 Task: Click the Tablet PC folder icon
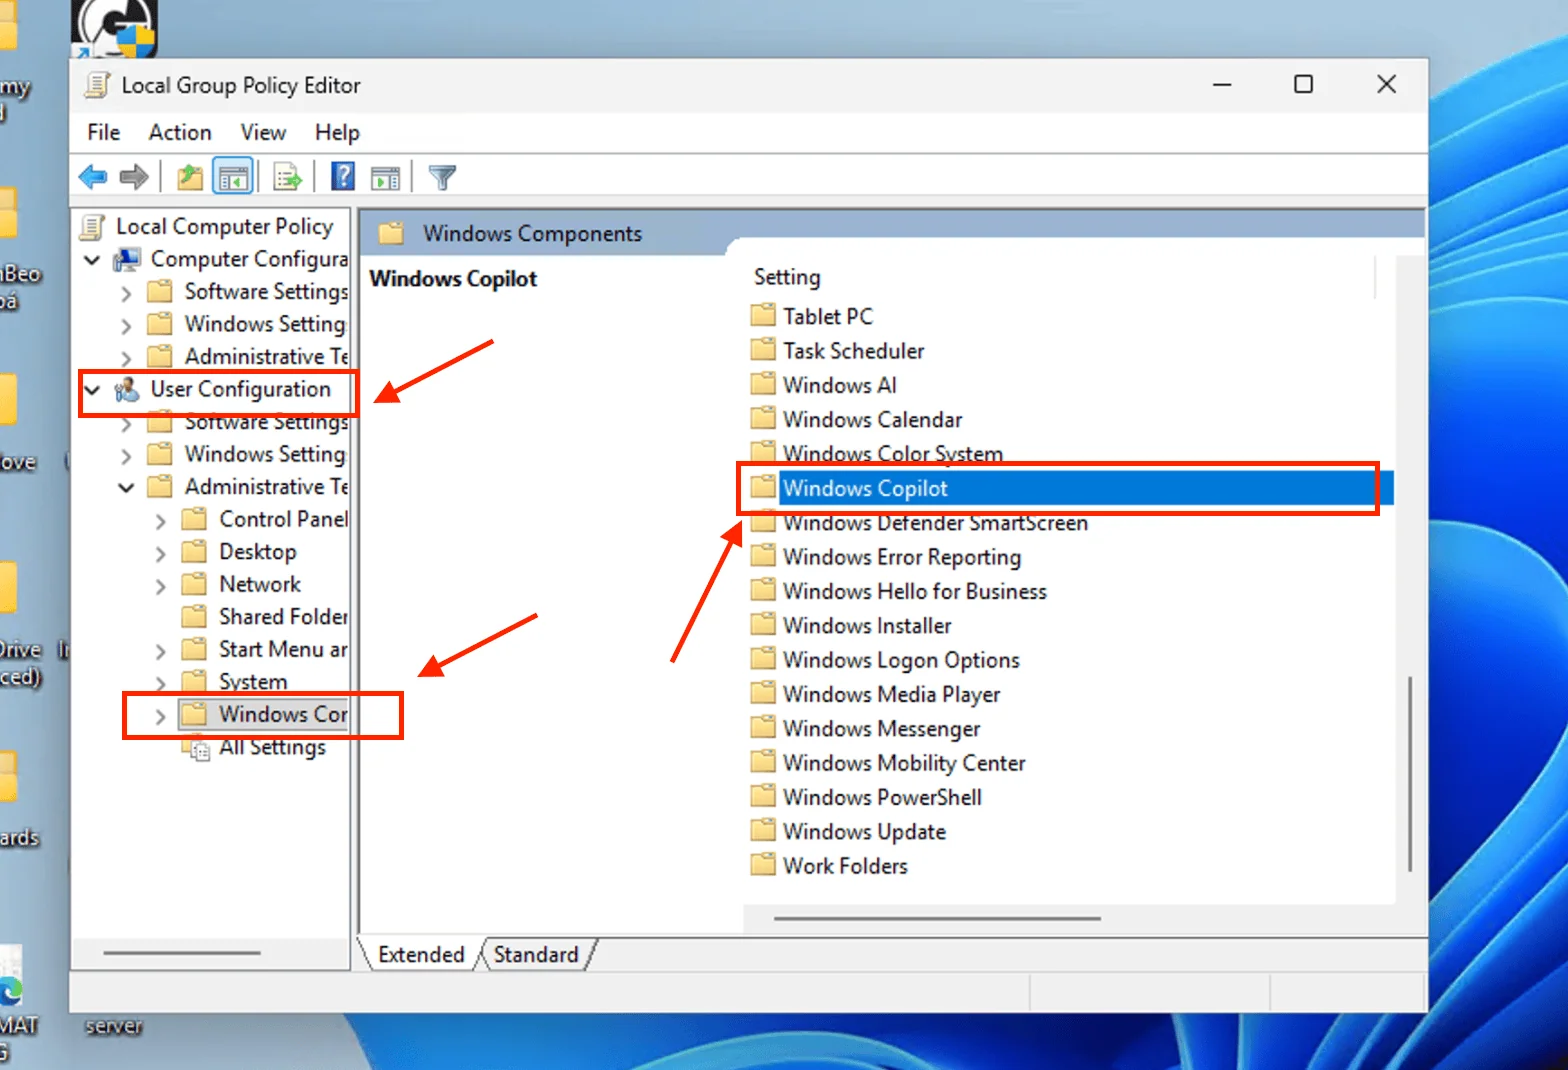(x=763, y=316)
